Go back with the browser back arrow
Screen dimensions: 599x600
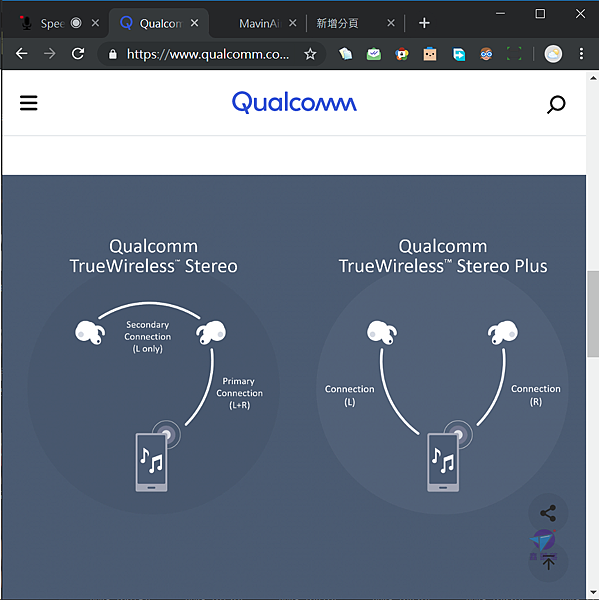[21, 54]
